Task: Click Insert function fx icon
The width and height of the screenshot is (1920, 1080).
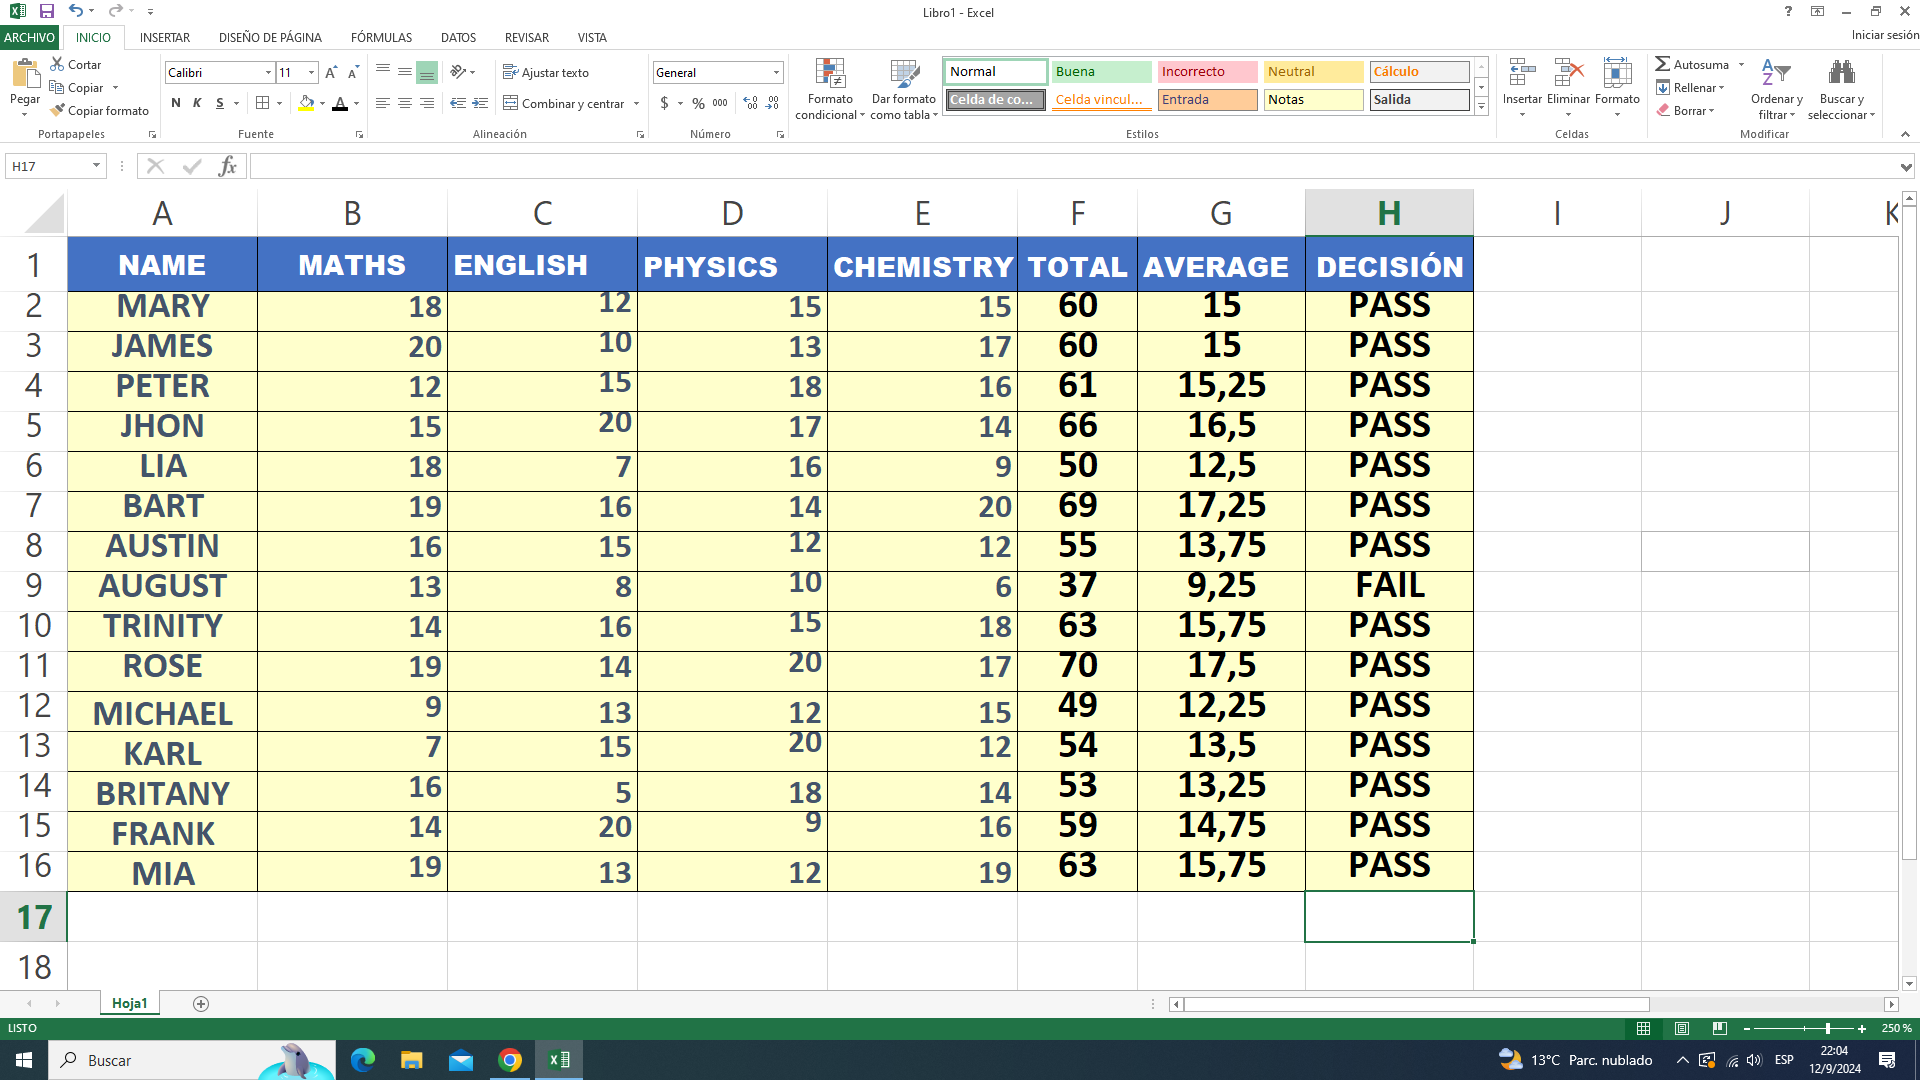Action: 228,166
